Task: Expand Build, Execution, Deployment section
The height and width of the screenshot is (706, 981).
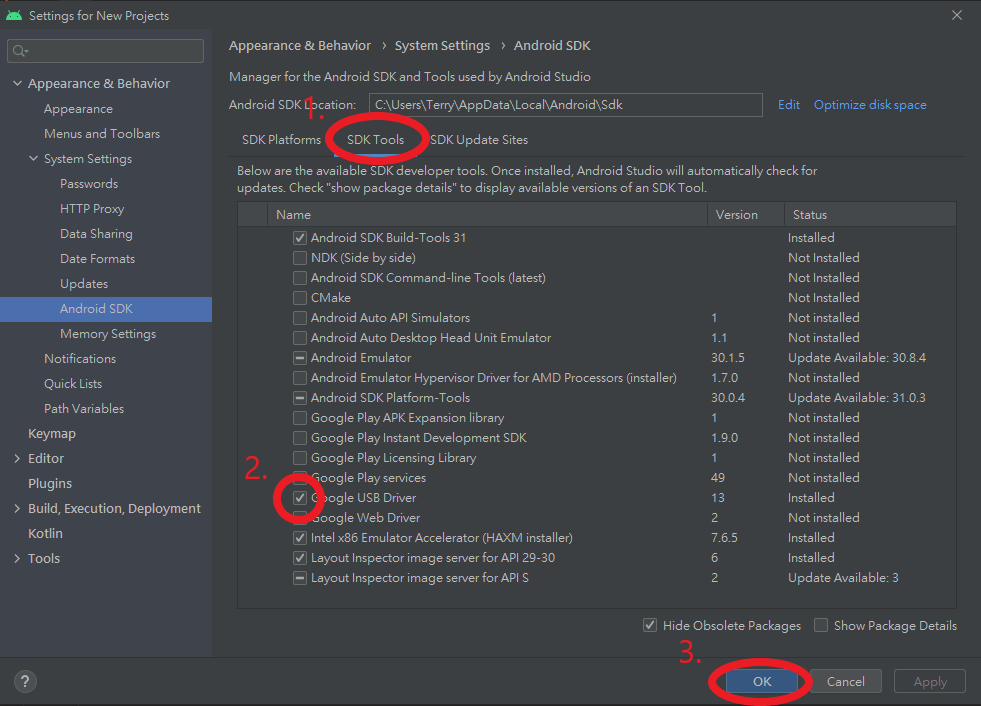Action: [17, 508]
